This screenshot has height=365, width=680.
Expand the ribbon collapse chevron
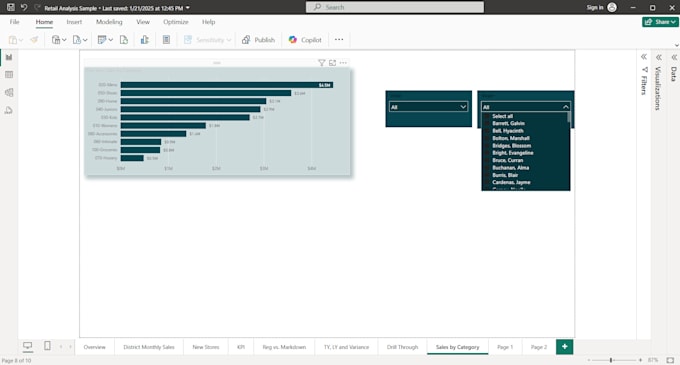coord(677,45)
